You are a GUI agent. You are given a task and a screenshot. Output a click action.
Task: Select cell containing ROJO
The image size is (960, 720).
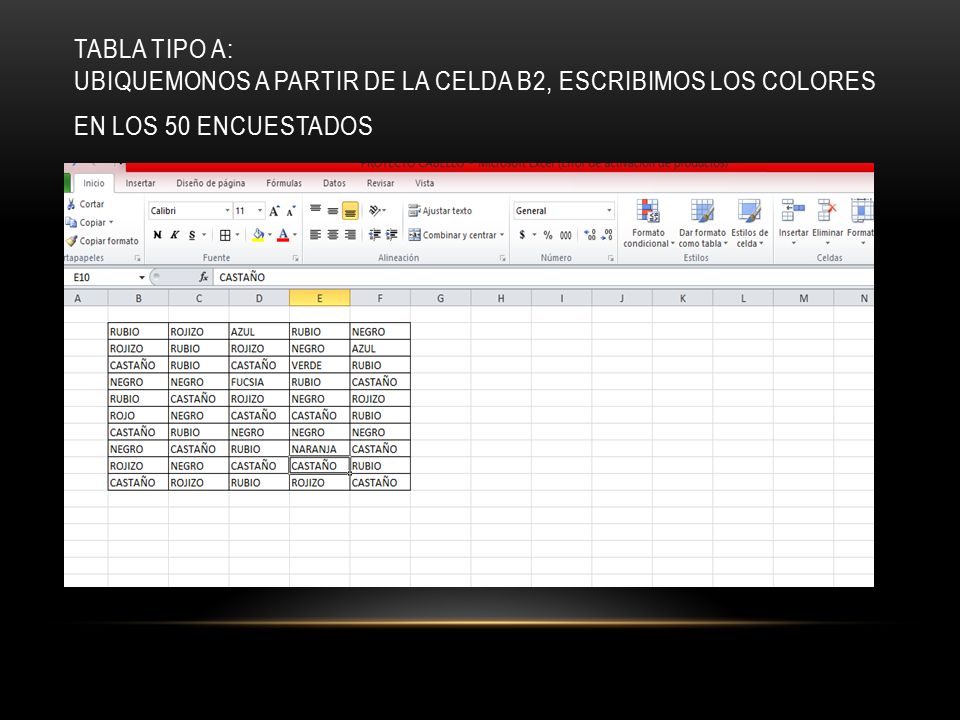(x=138, y=416)
